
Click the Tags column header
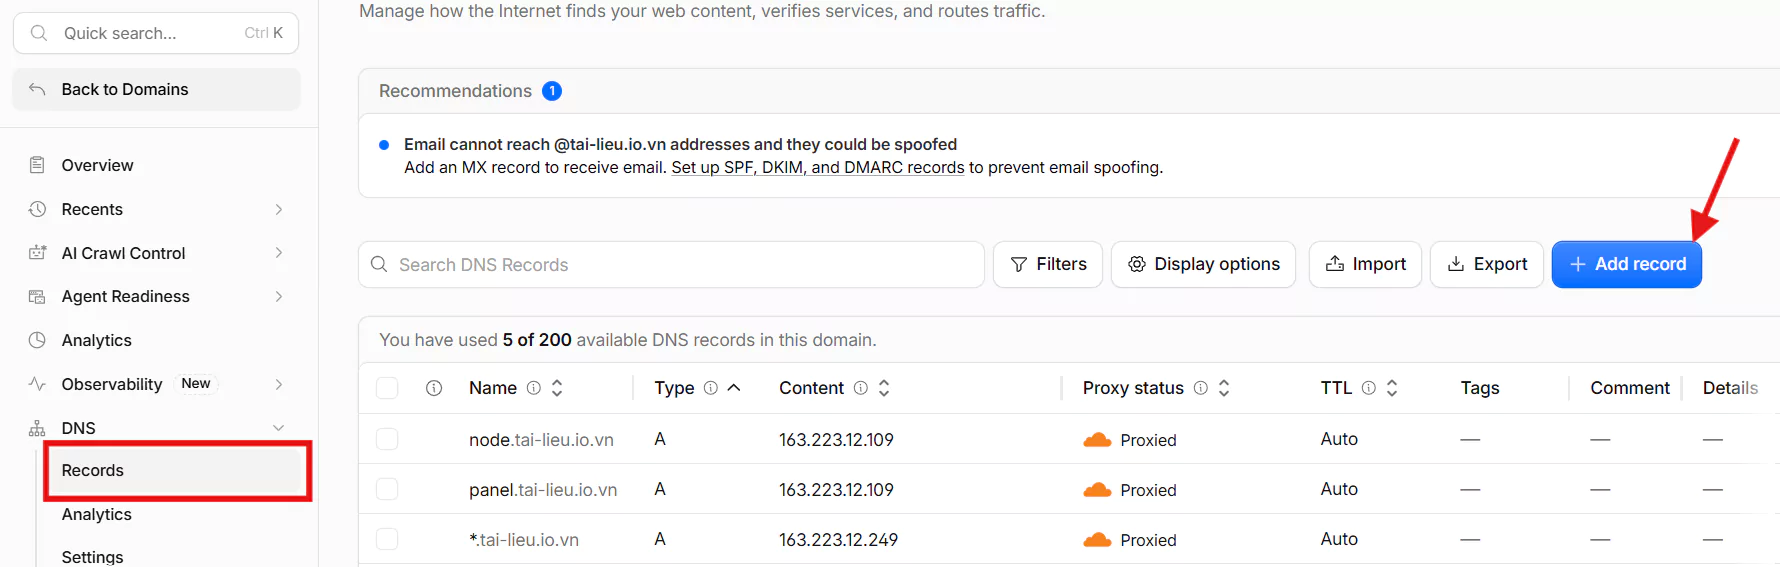[x=1479, y=388]
